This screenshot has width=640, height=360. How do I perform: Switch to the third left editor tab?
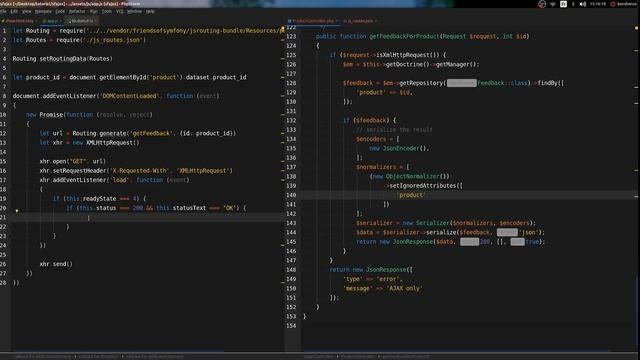[x=82, y=21]
